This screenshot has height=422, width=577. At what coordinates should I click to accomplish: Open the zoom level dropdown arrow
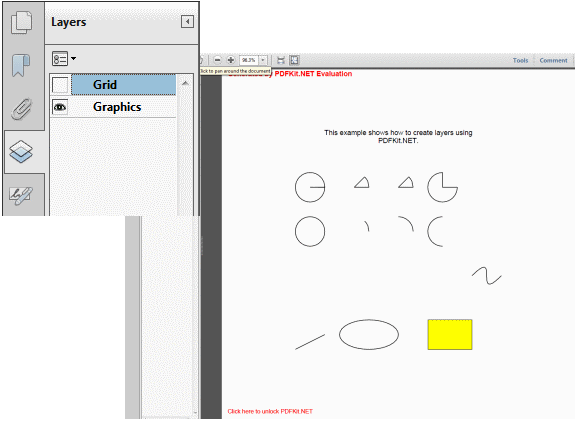[x=263, y=60]
